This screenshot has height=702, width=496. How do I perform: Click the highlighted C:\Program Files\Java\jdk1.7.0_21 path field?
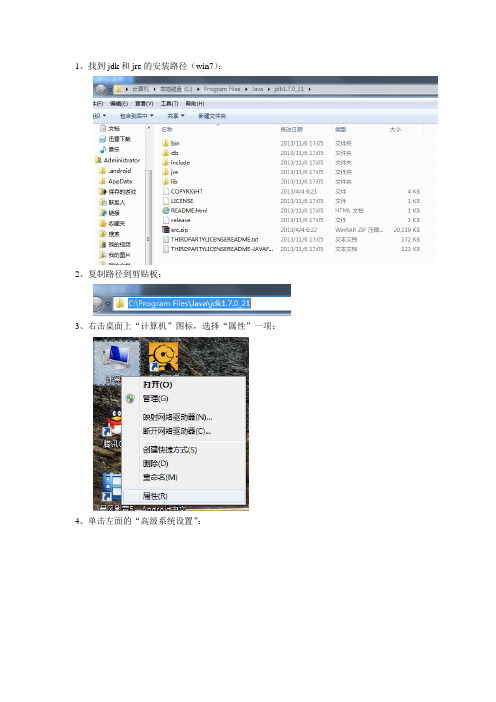pyautogui.click(x=189, y=304)
